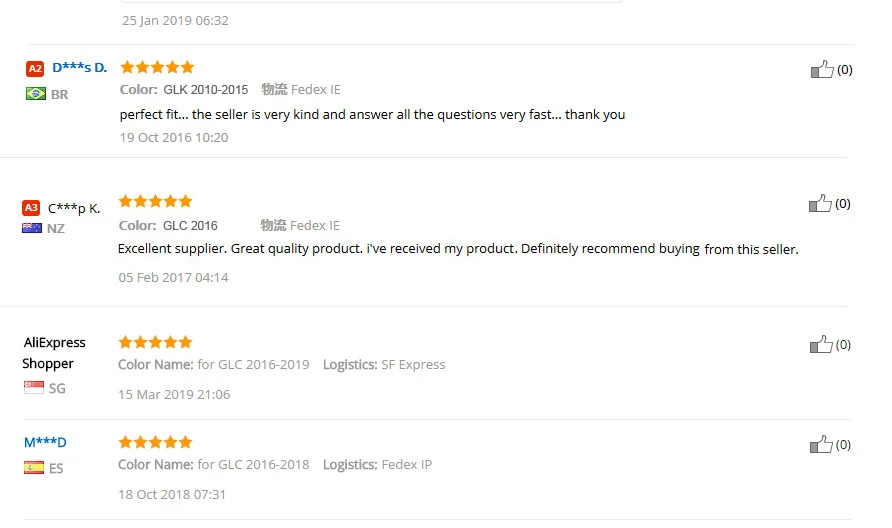
Task: Click the star rating above SF Express review
Action: tap(155, 342)
